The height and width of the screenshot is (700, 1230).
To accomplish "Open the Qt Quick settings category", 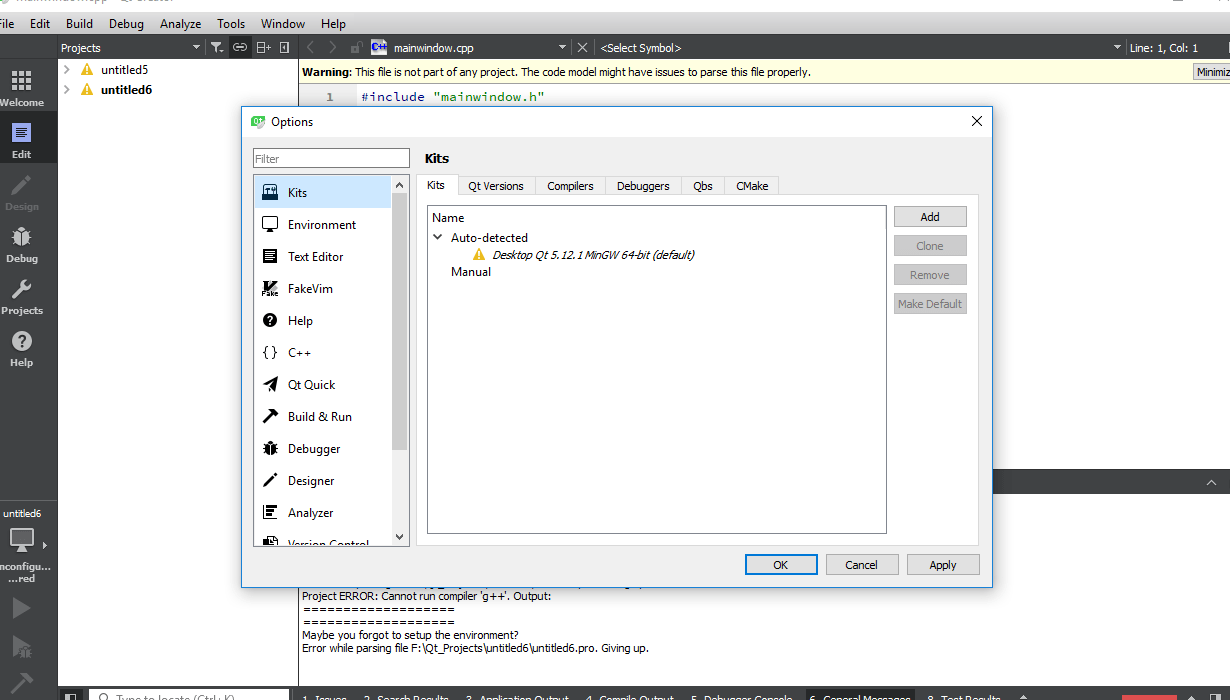I will (x=313, y=384).
